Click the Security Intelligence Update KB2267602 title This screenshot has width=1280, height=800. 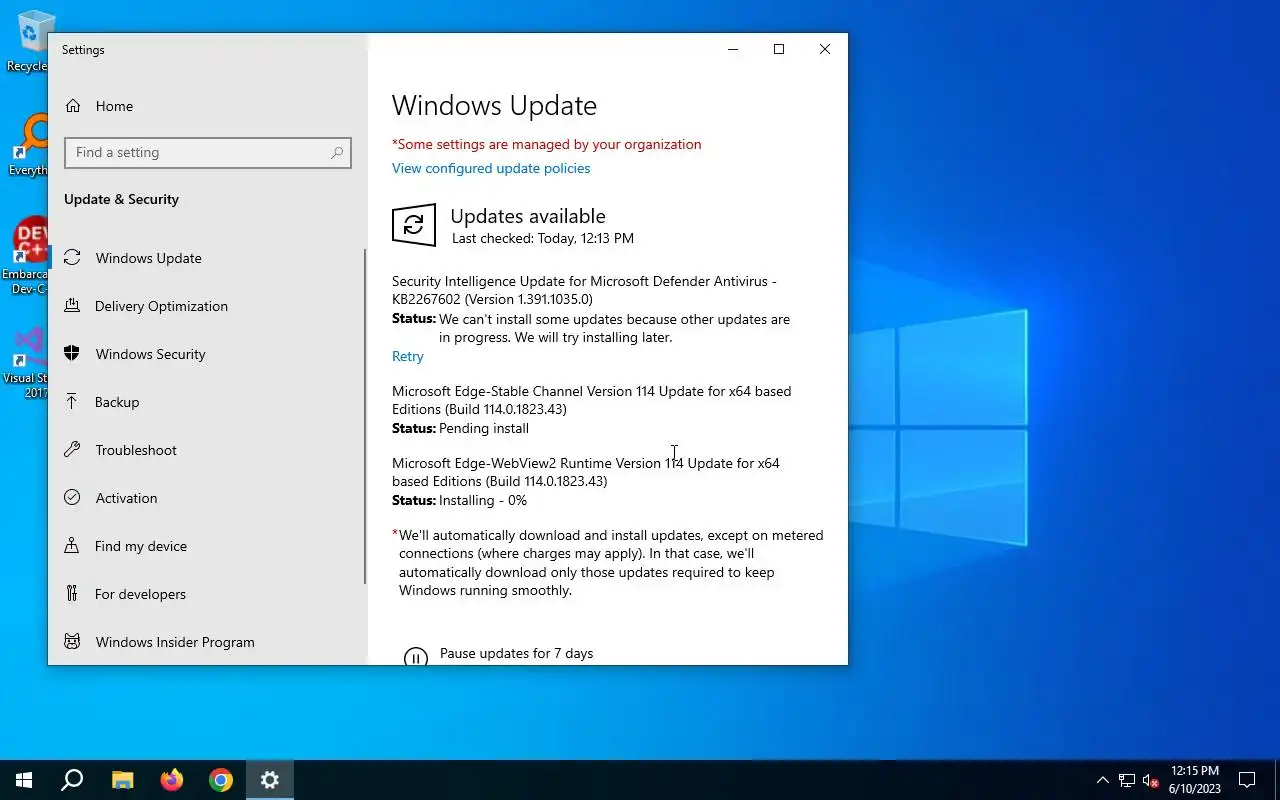[x=584, y=290]
